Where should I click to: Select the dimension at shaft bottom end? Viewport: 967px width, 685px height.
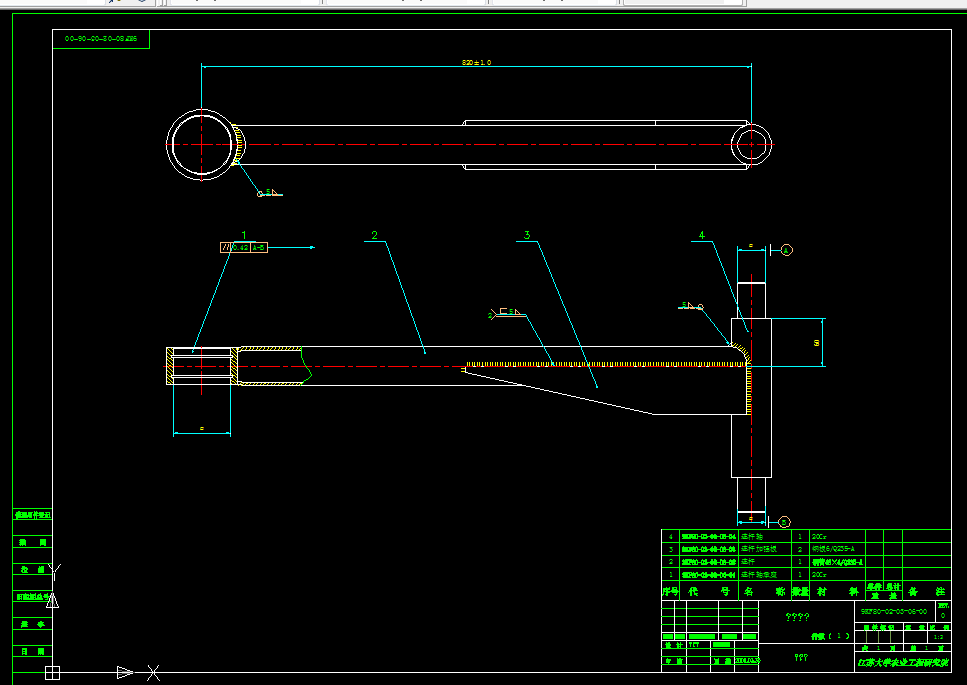coord(751,519)
